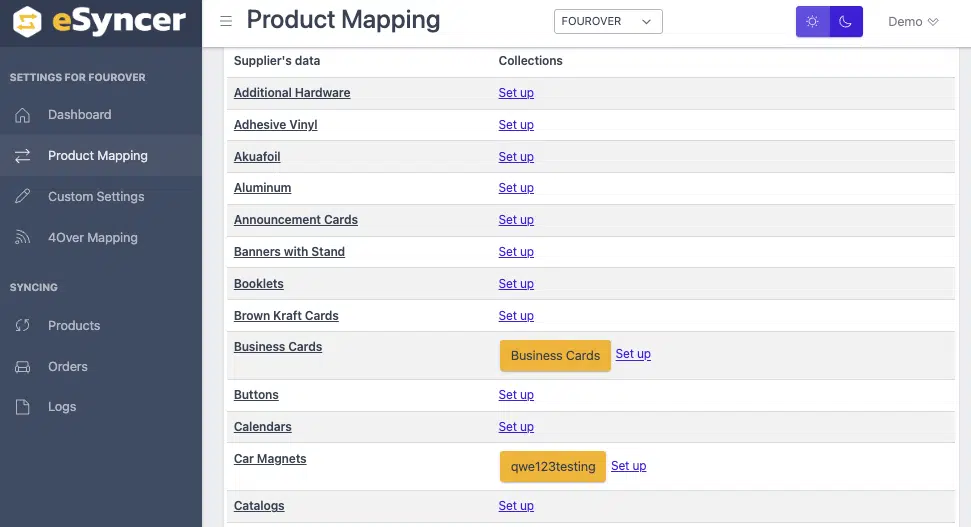Open the Banners with Stand category link
The width and height of the screenshot is (971, 527).
click(x=289, y=252)
